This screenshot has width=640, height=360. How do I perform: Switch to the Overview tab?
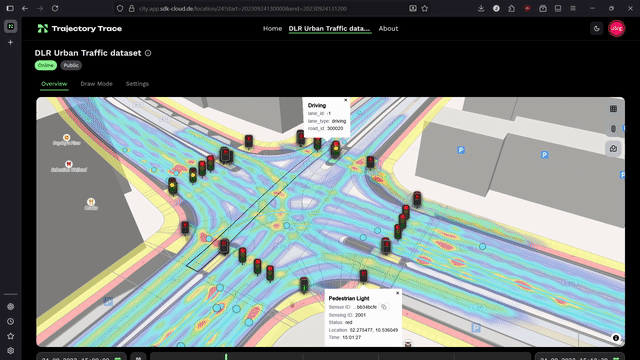point(54,84)
